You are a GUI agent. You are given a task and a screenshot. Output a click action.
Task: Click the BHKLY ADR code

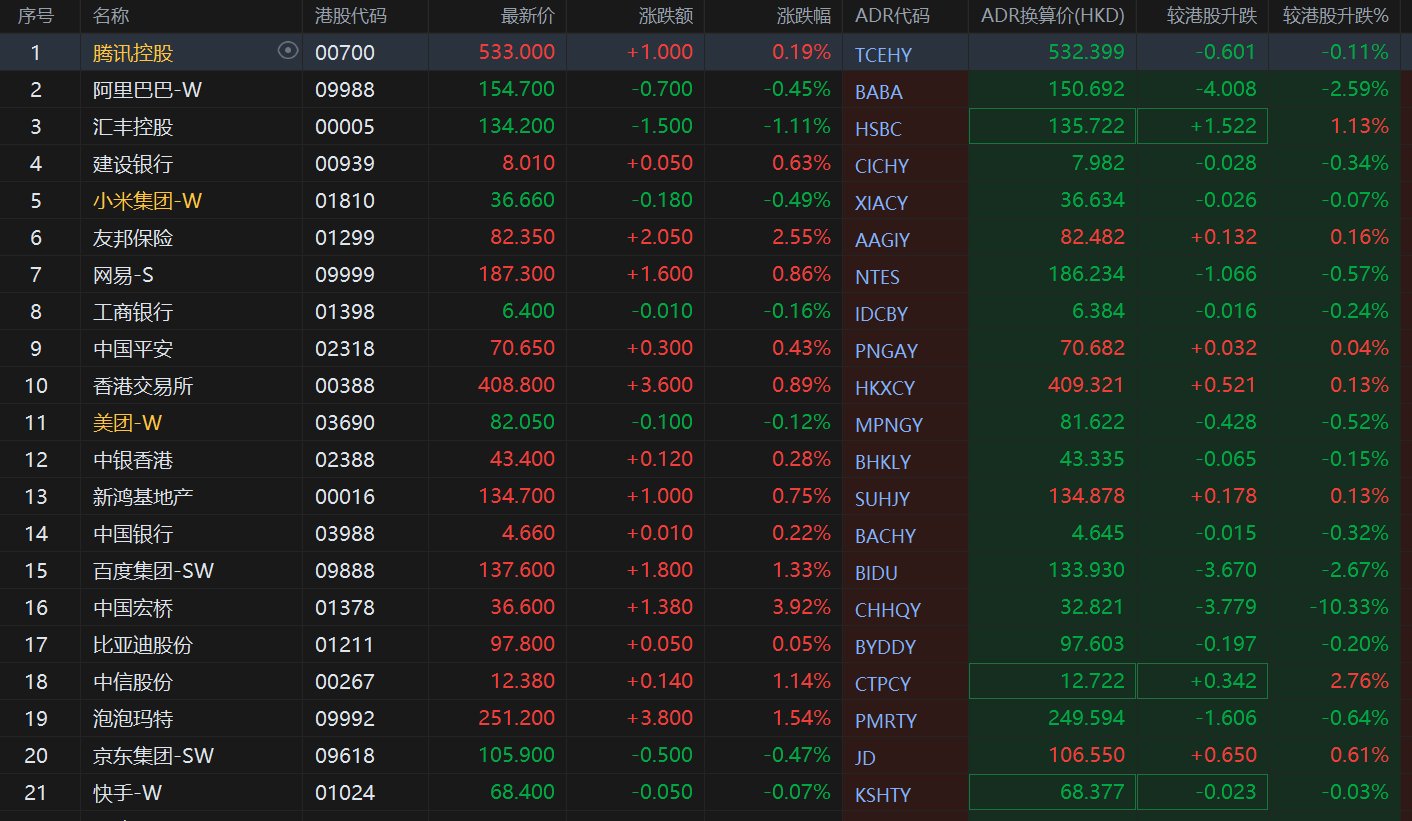[883, 462]
